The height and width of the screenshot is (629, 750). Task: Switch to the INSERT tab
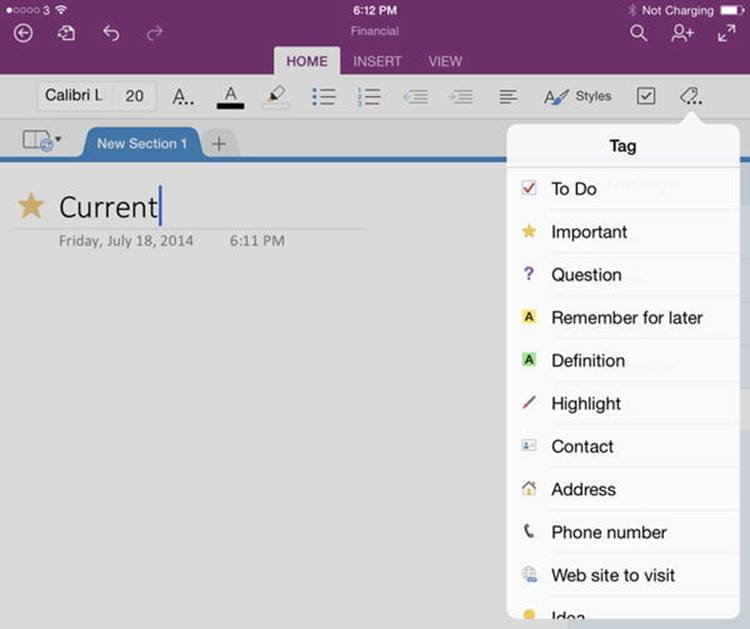click(x=377, y=61)
